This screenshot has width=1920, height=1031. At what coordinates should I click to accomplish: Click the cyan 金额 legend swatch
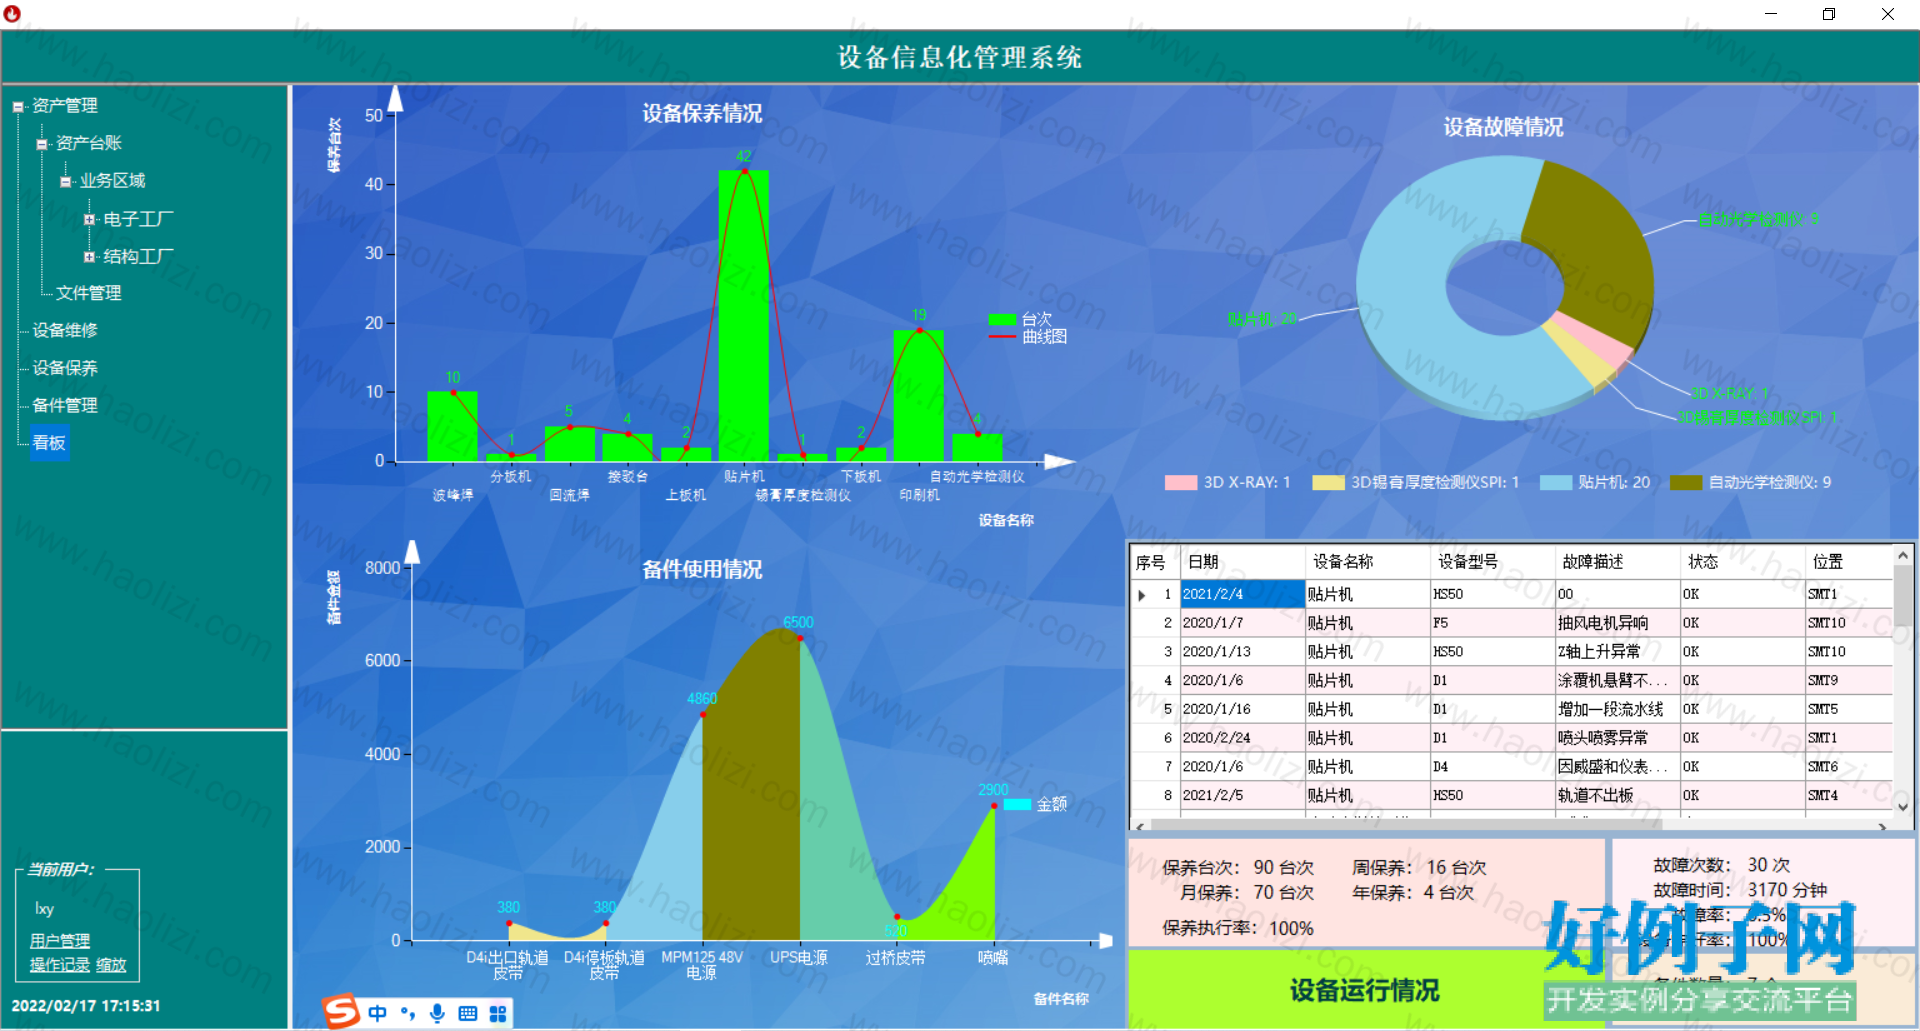(1017, 804)
